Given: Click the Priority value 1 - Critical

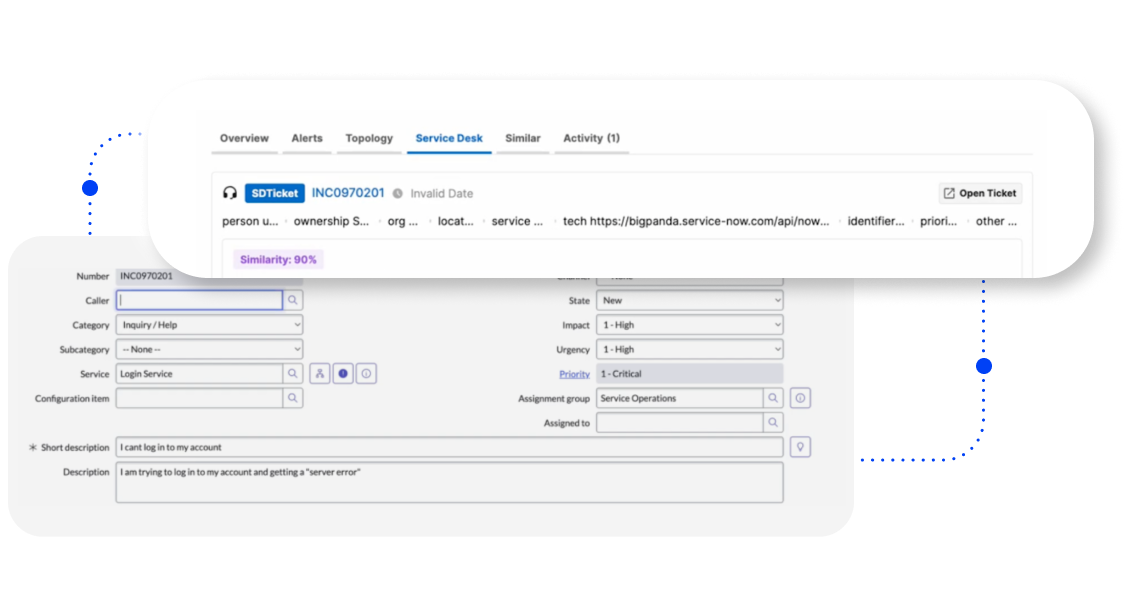Looking at the screenshot, I should (690, 374).
